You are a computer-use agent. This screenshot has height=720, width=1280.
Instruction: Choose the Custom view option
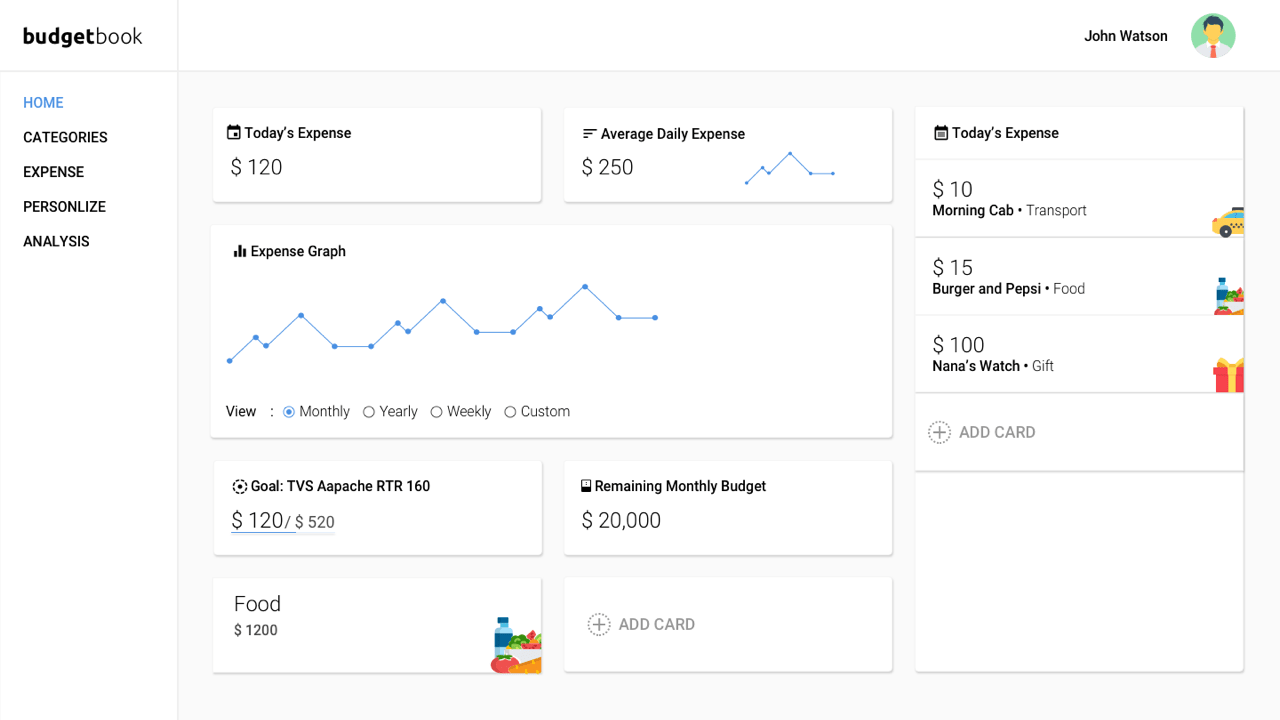point(510,412)
